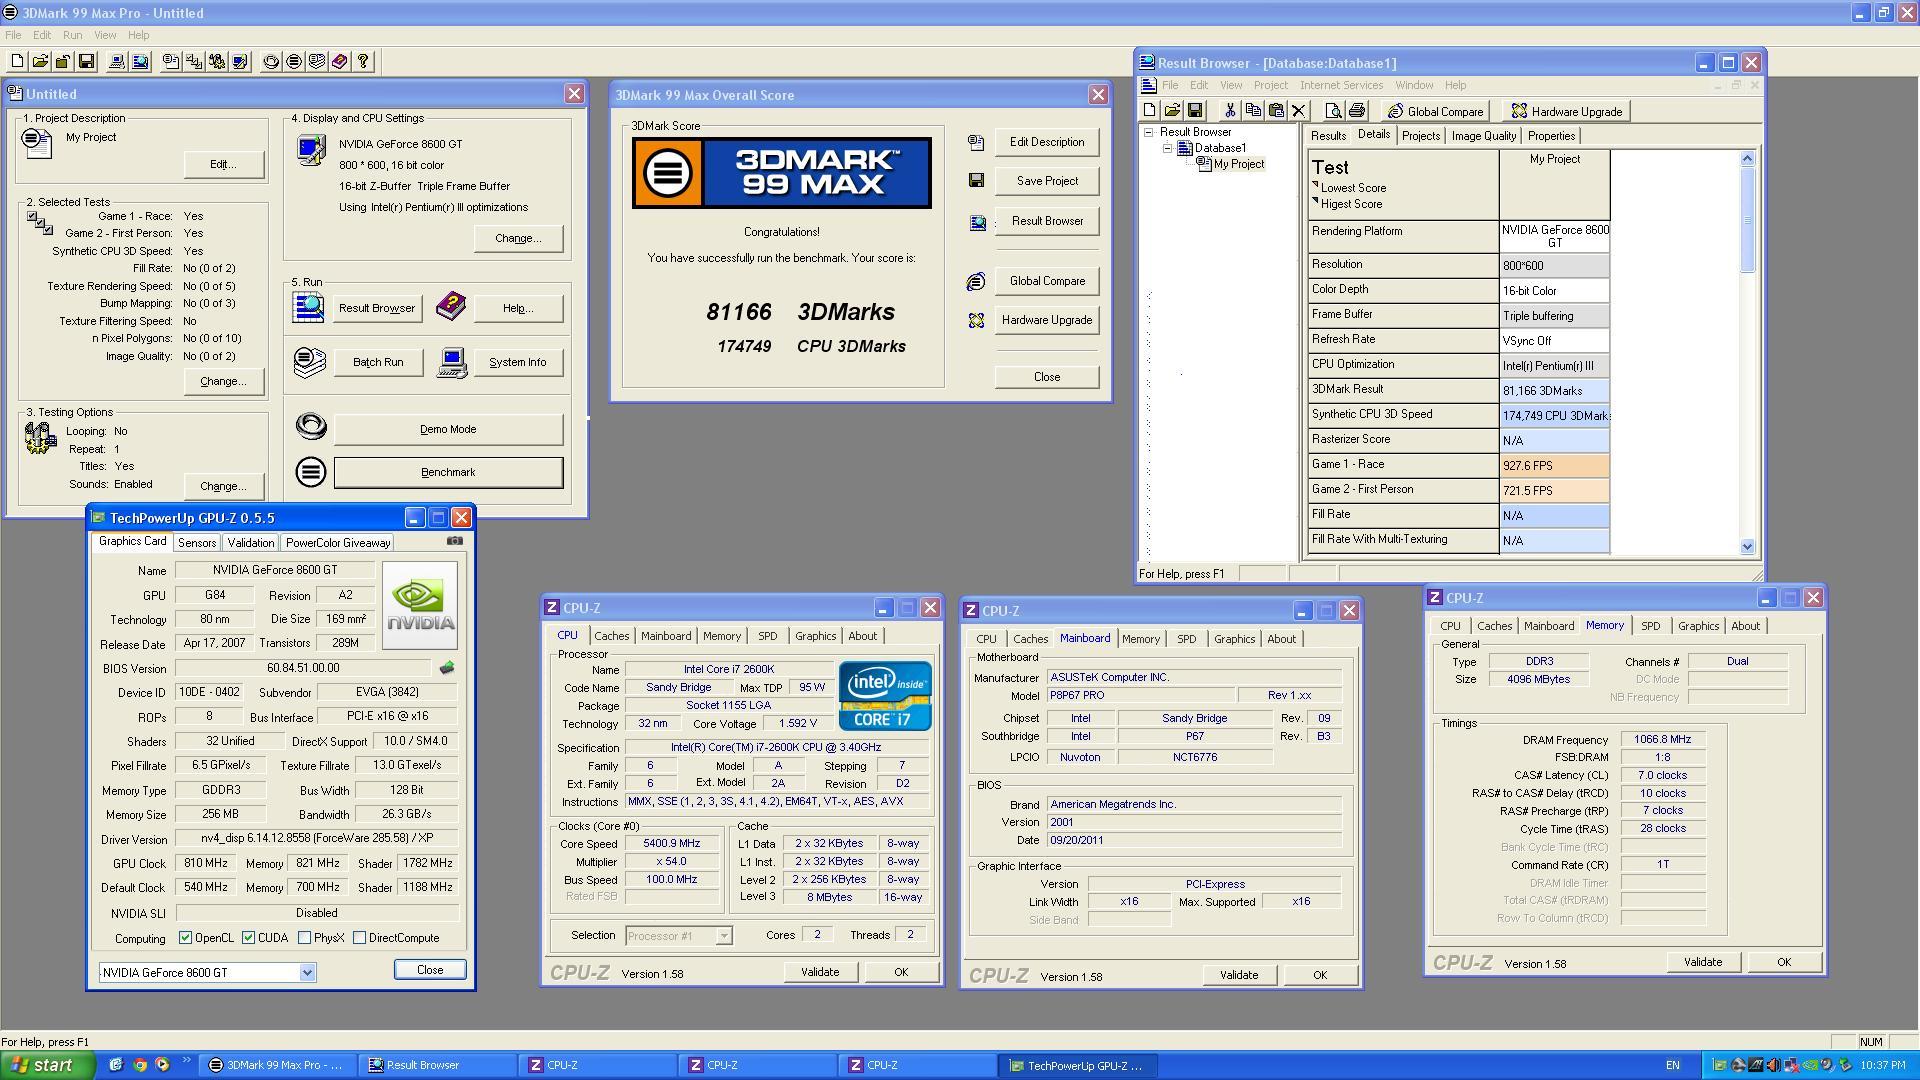The height and width of the screenshot is (1080, 1920).
Task: Click the GPU-Z screenshot camera icon
Action: [x=455, y=541]
